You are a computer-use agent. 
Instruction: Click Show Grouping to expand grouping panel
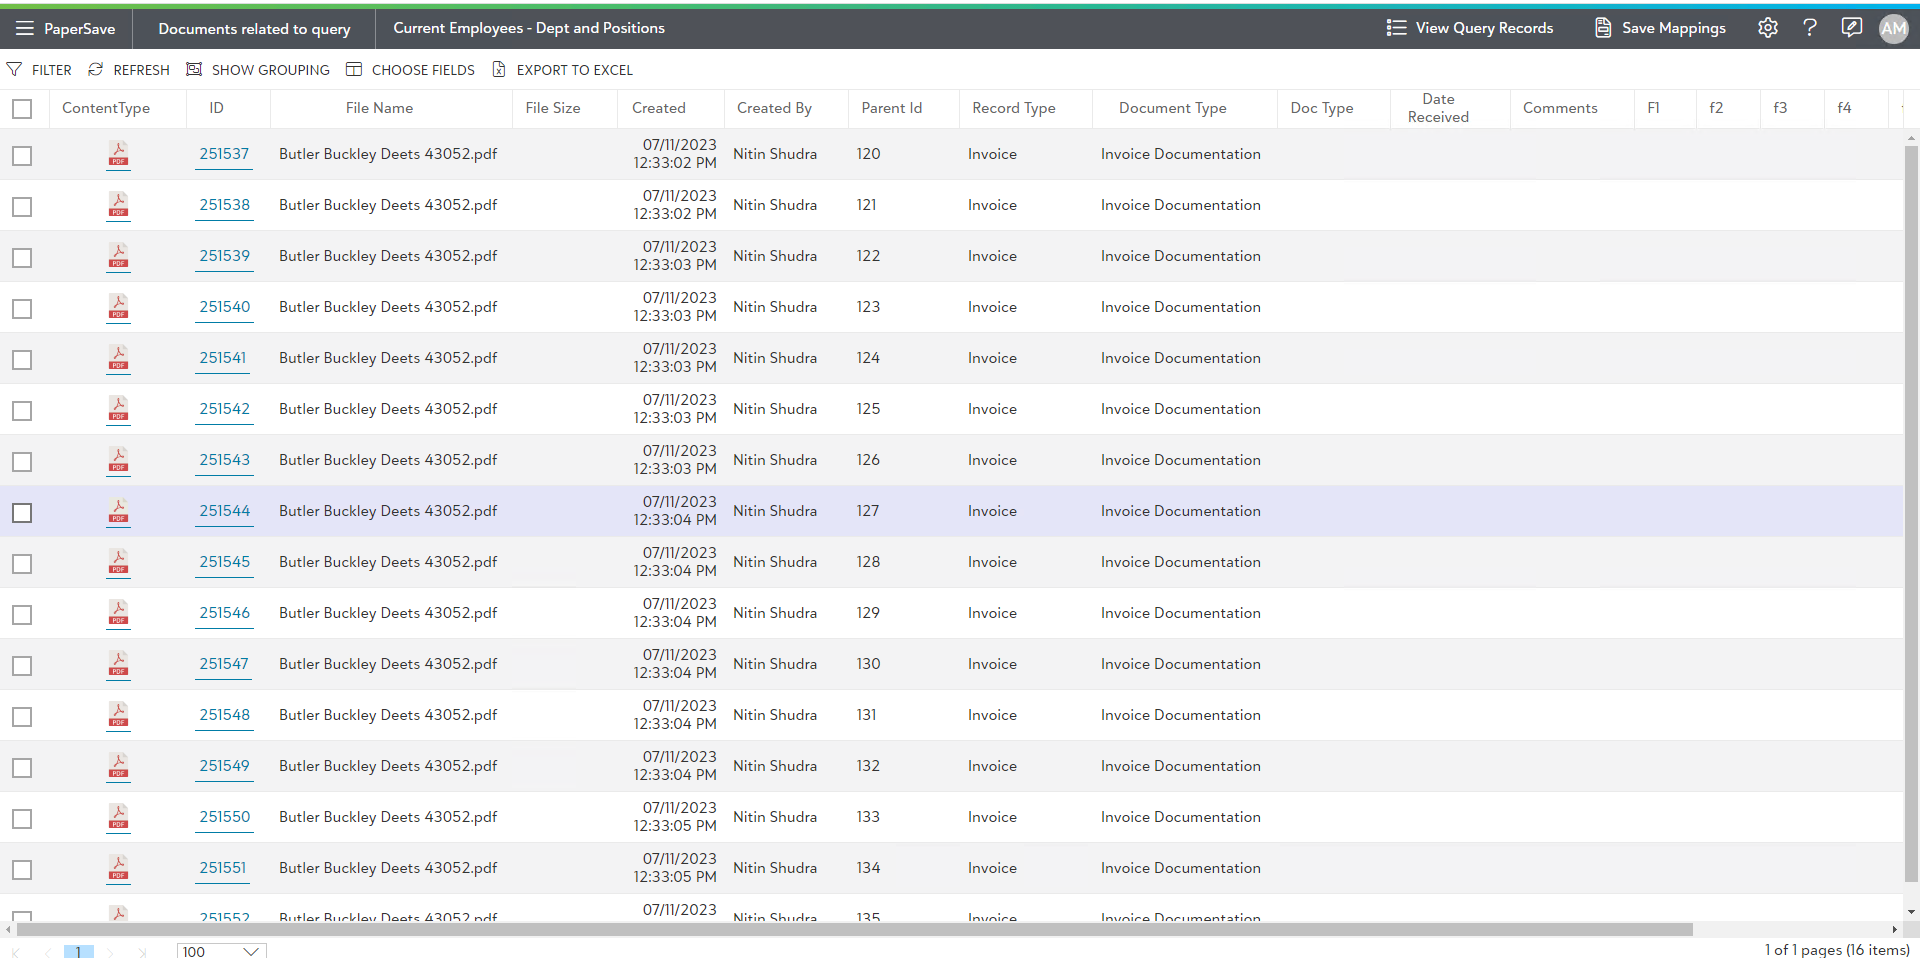point(258,70)
